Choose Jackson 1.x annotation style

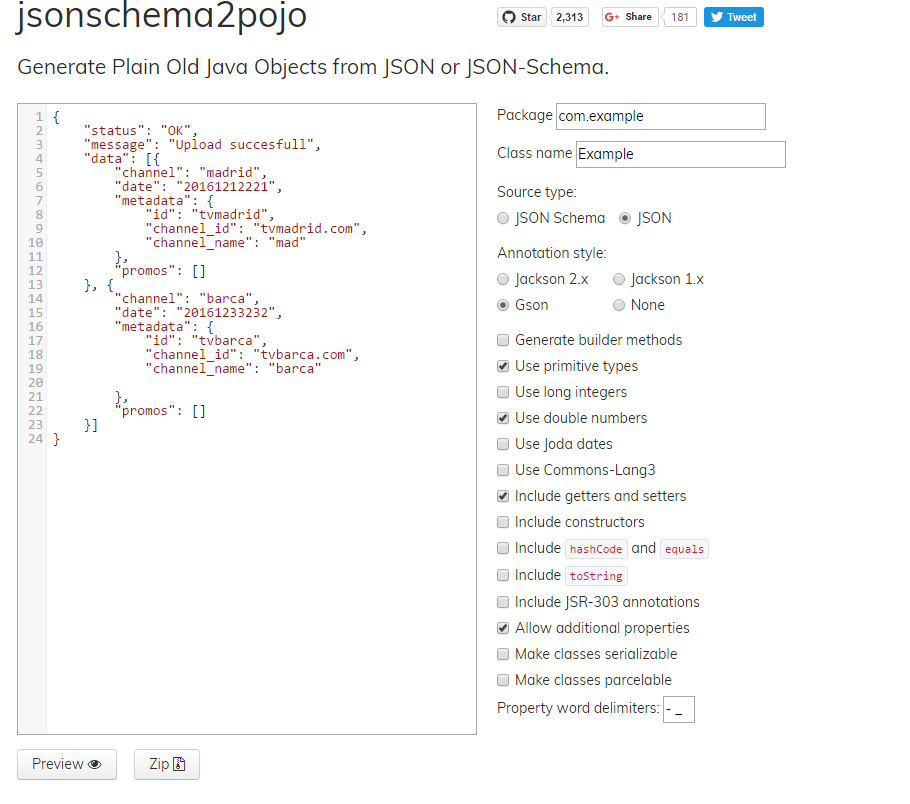[x=620, y=279]
